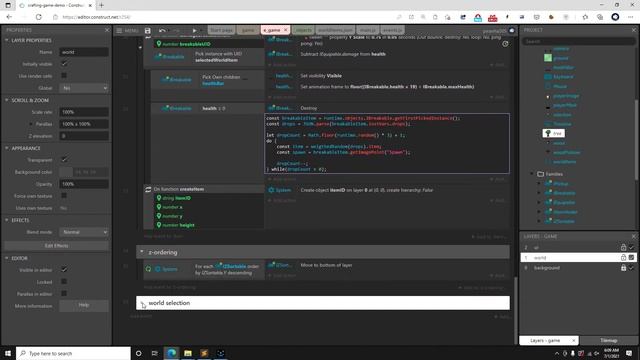Screen dimensions: 640x360
Task: Select the number height parameter
Action: (178, 225)
